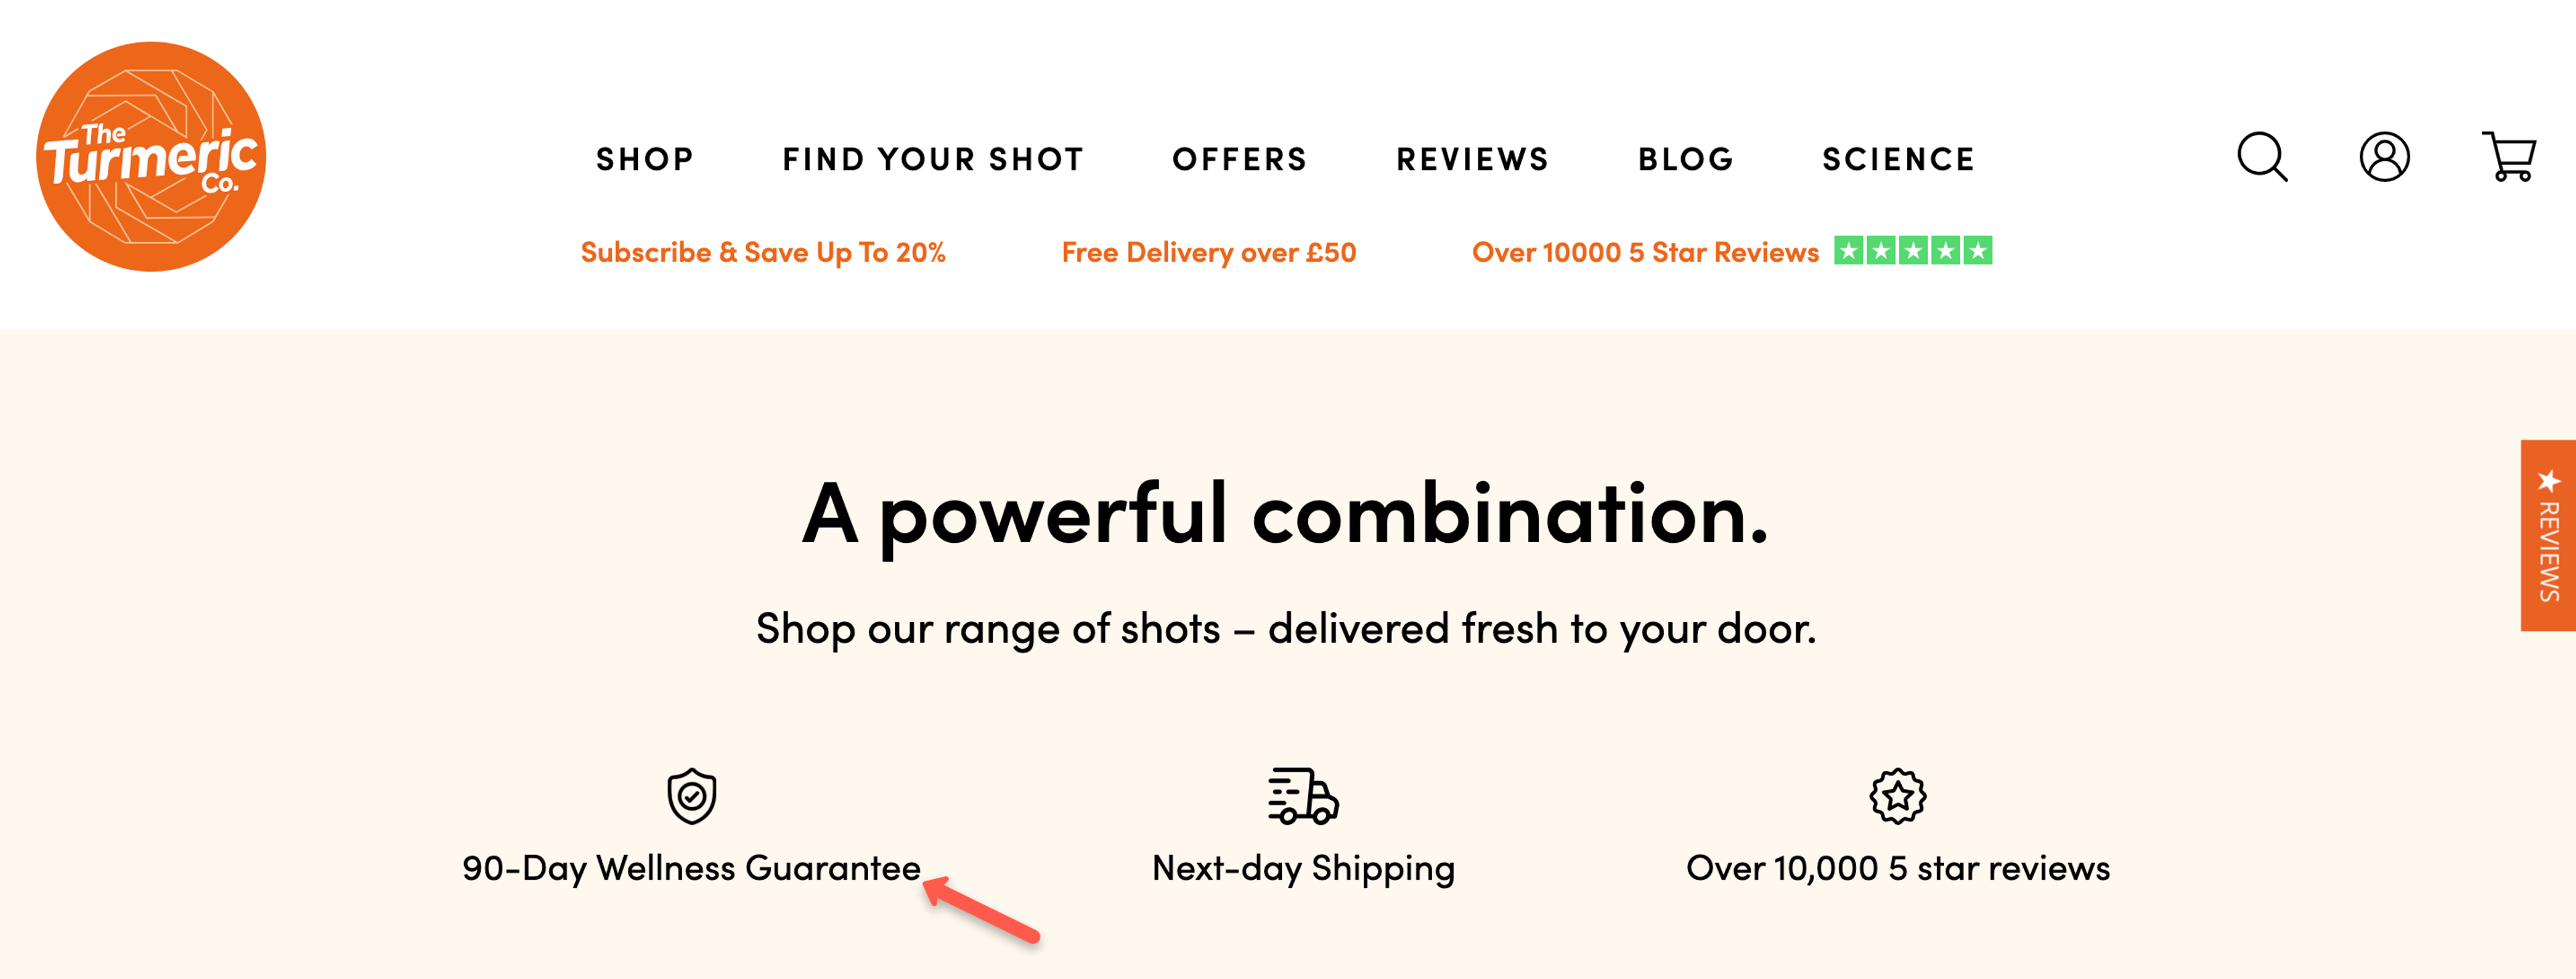
Task: Open the shopping cart icon
Action: coord(2511,157)
